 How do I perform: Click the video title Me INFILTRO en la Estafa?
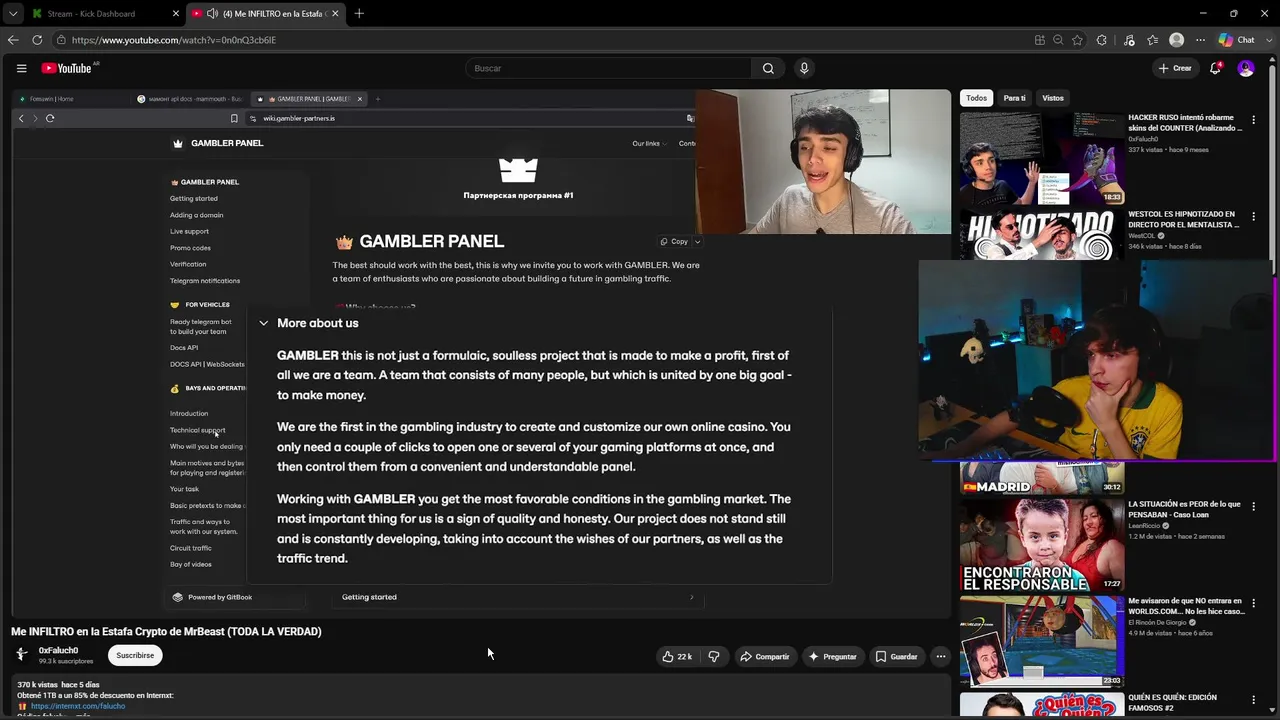166,631
